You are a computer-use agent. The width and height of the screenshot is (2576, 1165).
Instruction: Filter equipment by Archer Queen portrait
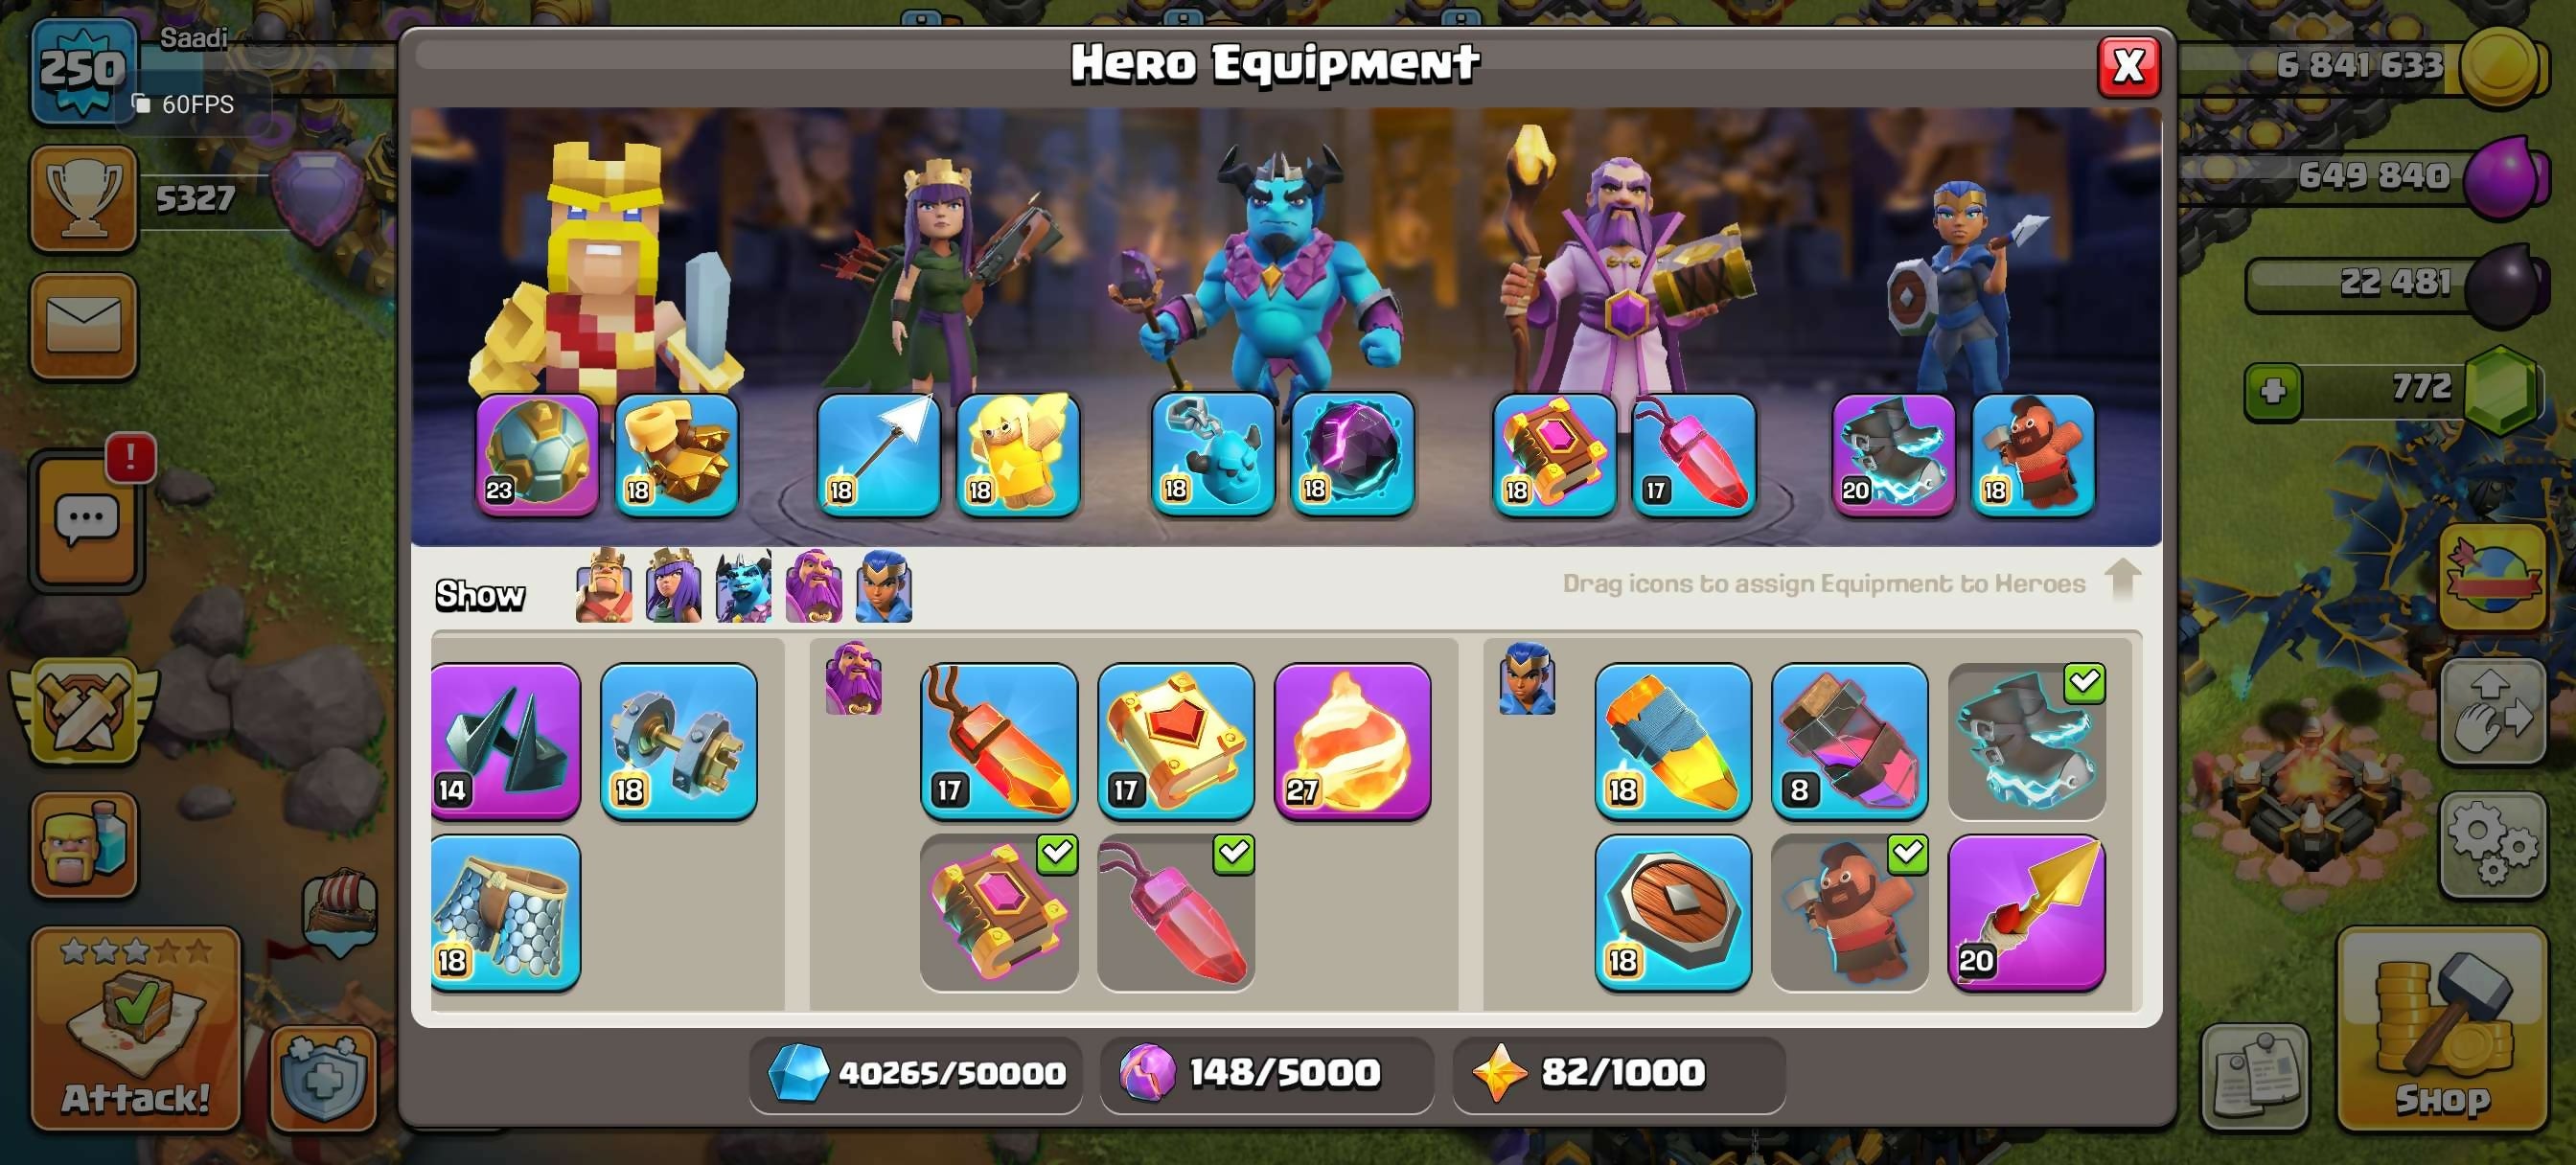[673, 586]
